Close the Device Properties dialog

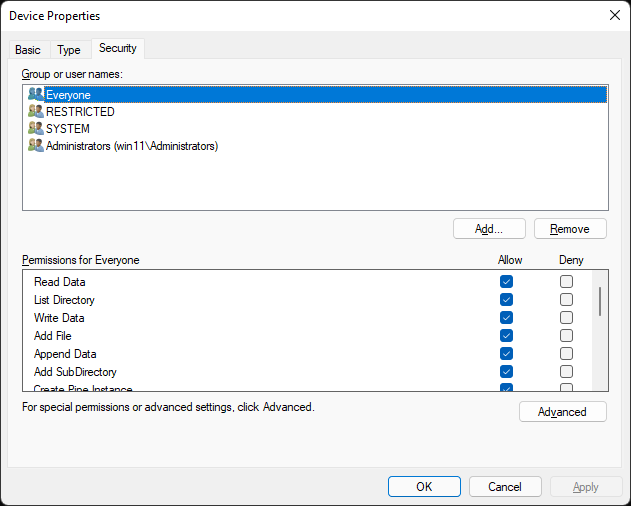point(615,15)
